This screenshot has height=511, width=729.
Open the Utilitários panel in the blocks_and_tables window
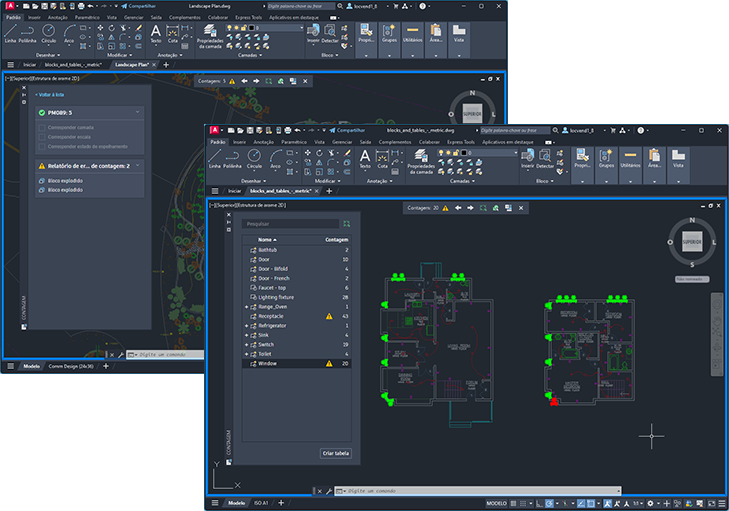(630, 165)
